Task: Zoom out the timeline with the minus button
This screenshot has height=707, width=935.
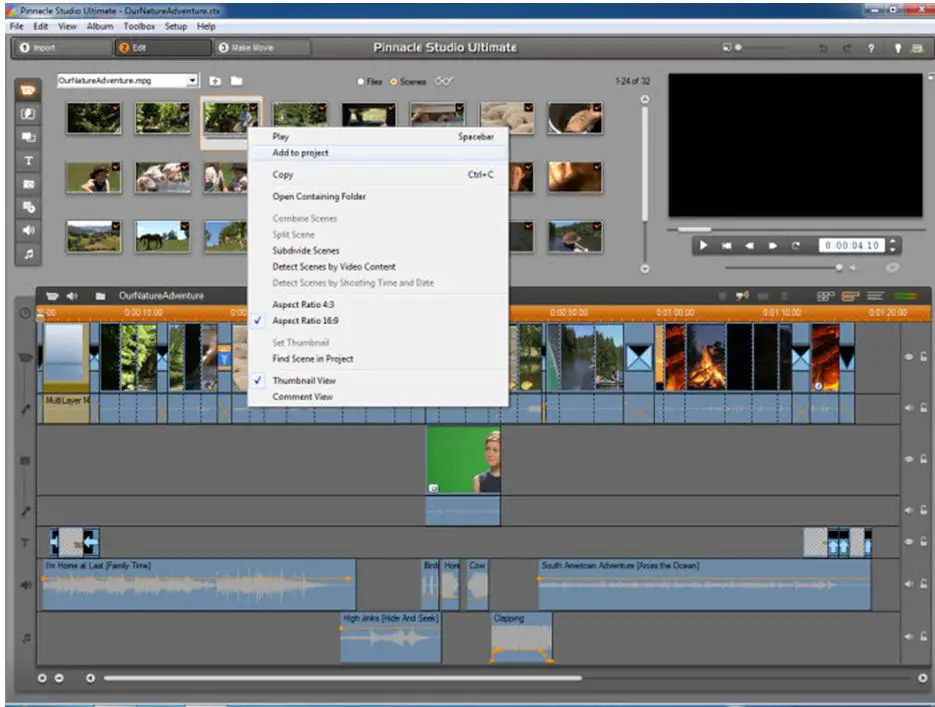Action: pyautogui.click(x=59, y=678)
